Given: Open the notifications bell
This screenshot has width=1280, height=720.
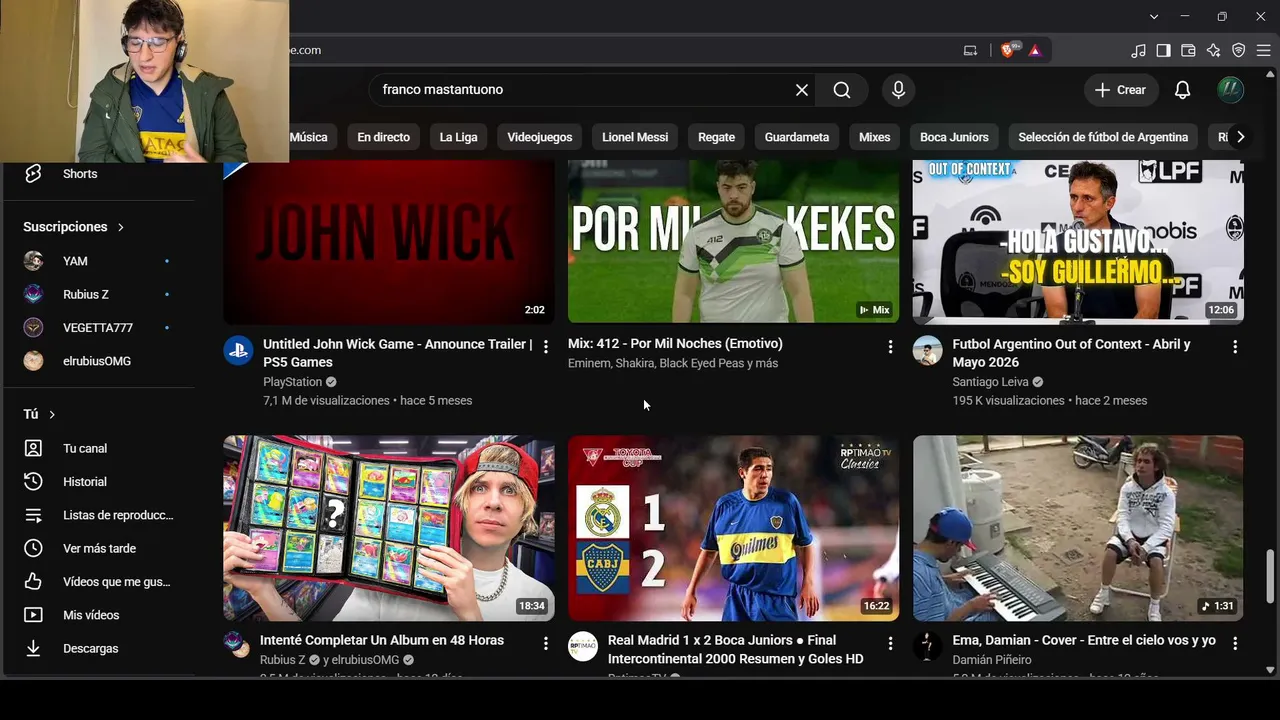Looking at the screenshot, I should click(1182, 90).
